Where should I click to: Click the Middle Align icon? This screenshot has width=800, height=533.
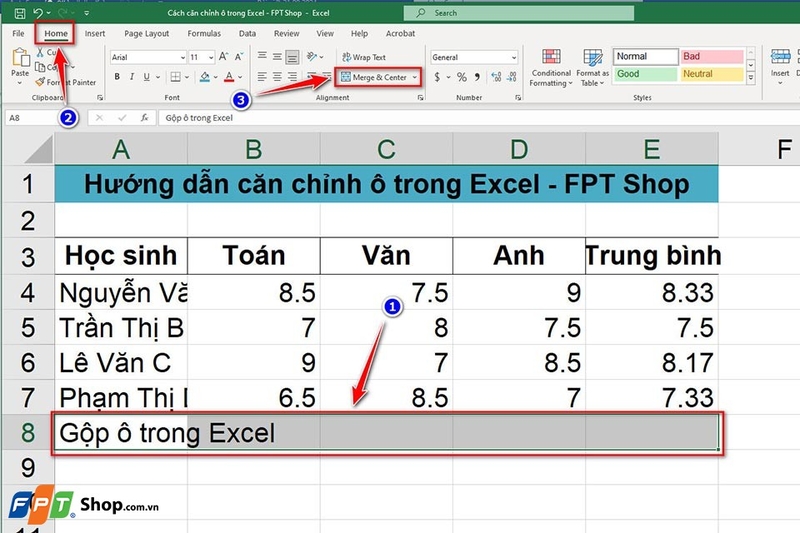point(277,57)
